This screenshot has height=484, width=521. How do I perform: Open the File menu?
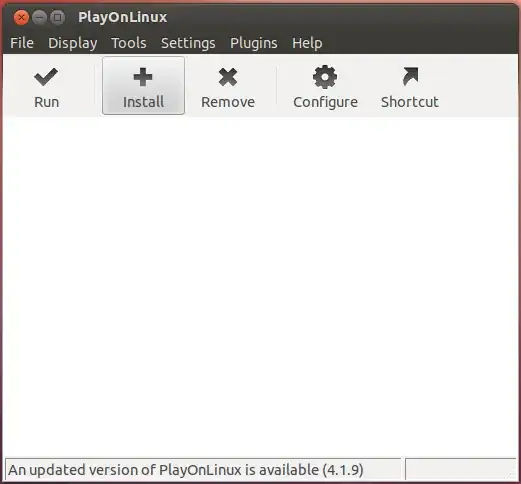coord(22,43)
